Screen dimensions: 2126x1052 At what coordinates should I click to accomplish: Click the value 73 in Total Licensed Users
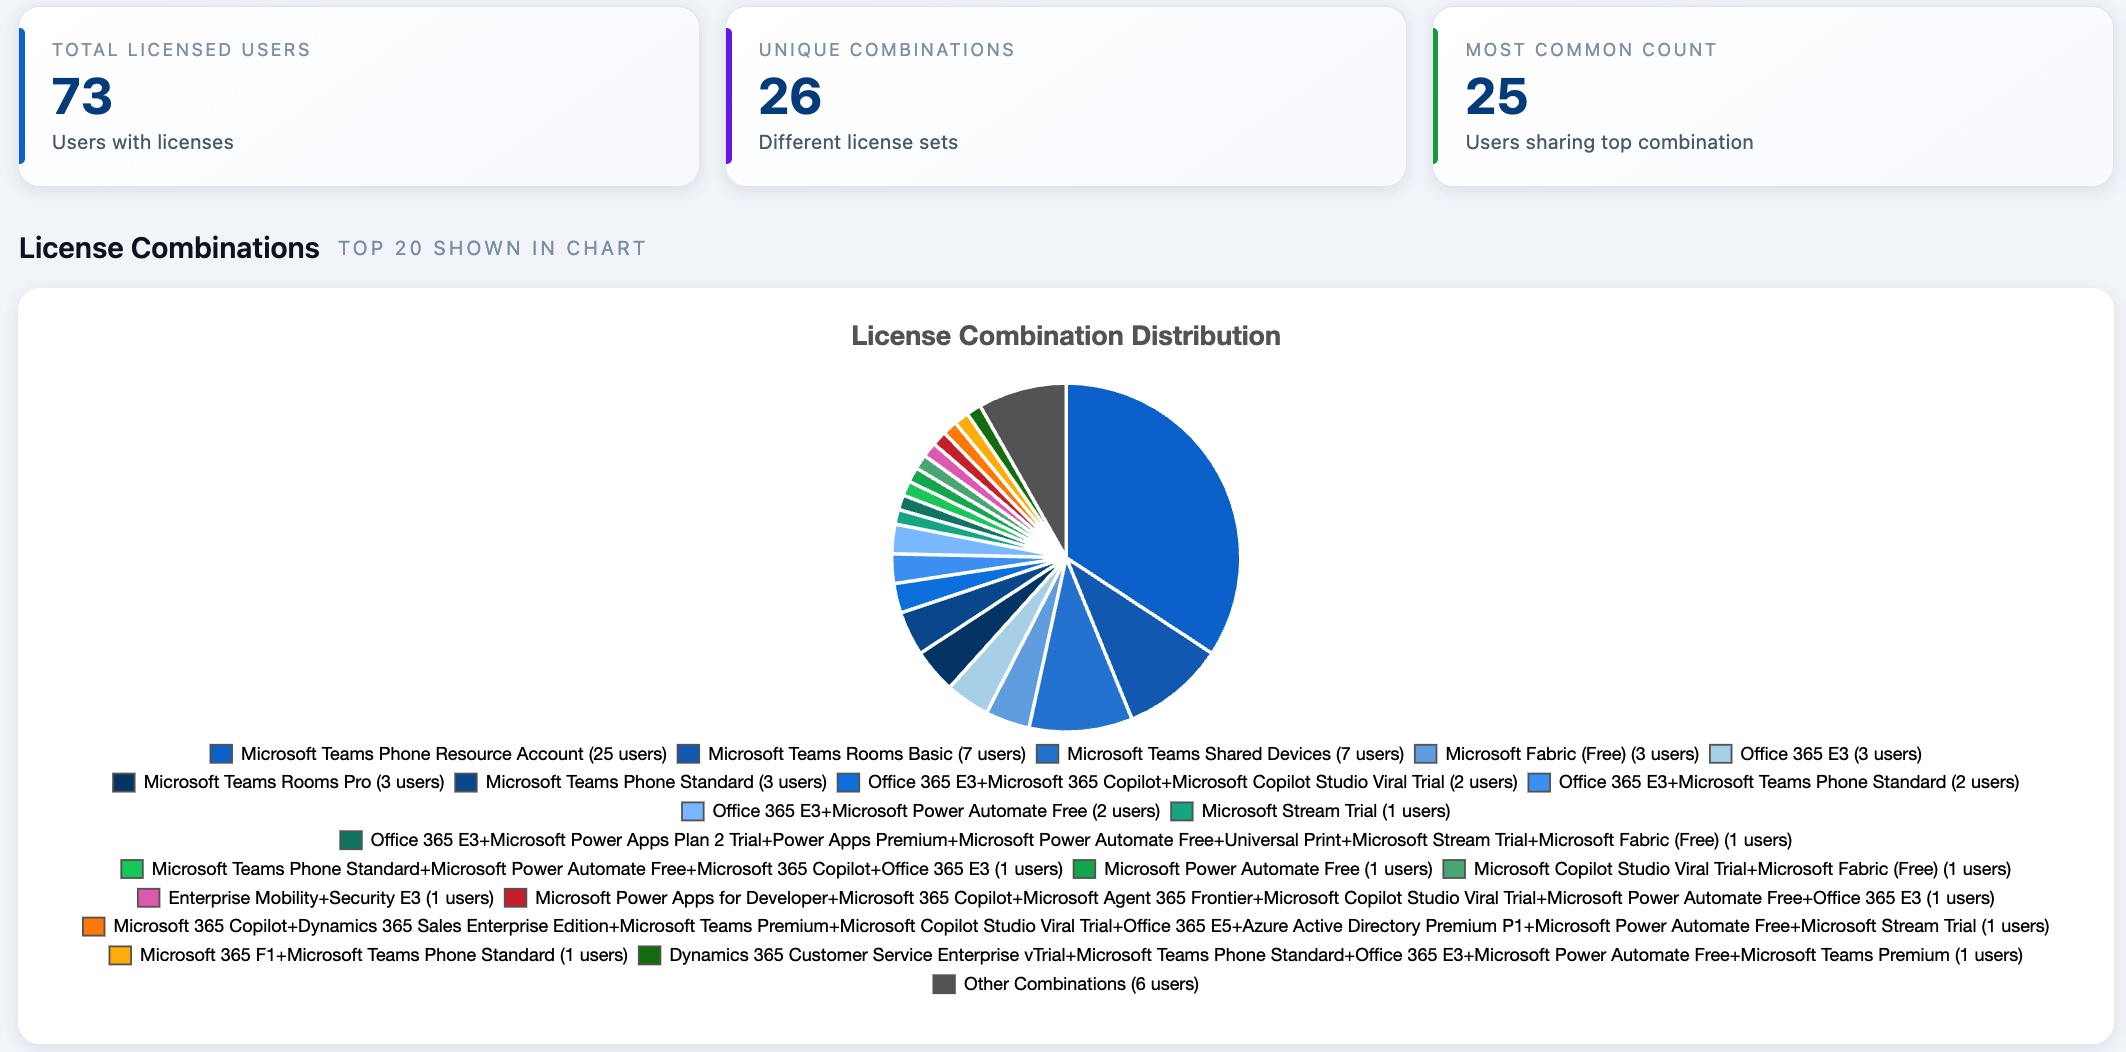82,96
